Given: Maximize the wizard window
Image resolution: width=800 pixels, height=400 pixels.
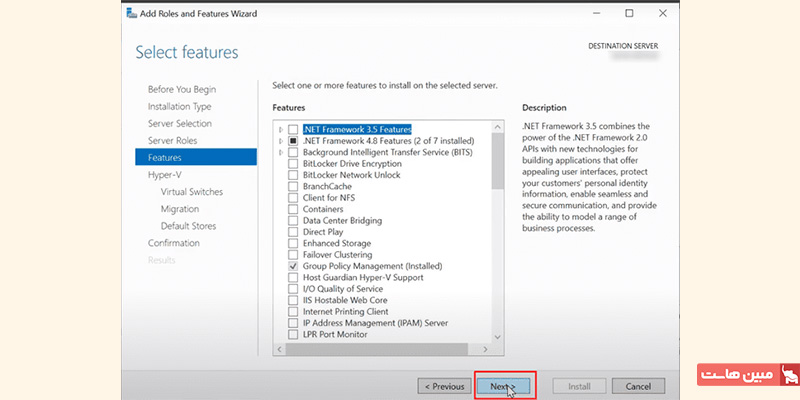Looking at the screenshot, I should [629, 13].
